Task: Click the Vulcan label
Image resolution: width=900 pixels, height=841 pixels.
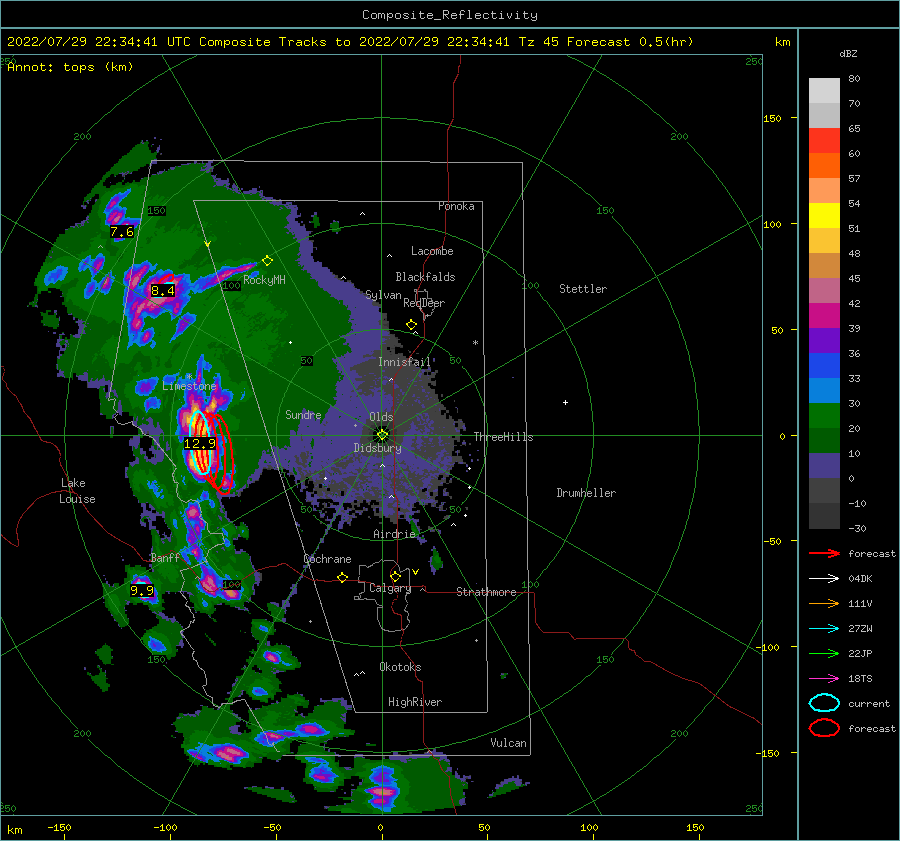Action: click(508, 743)
